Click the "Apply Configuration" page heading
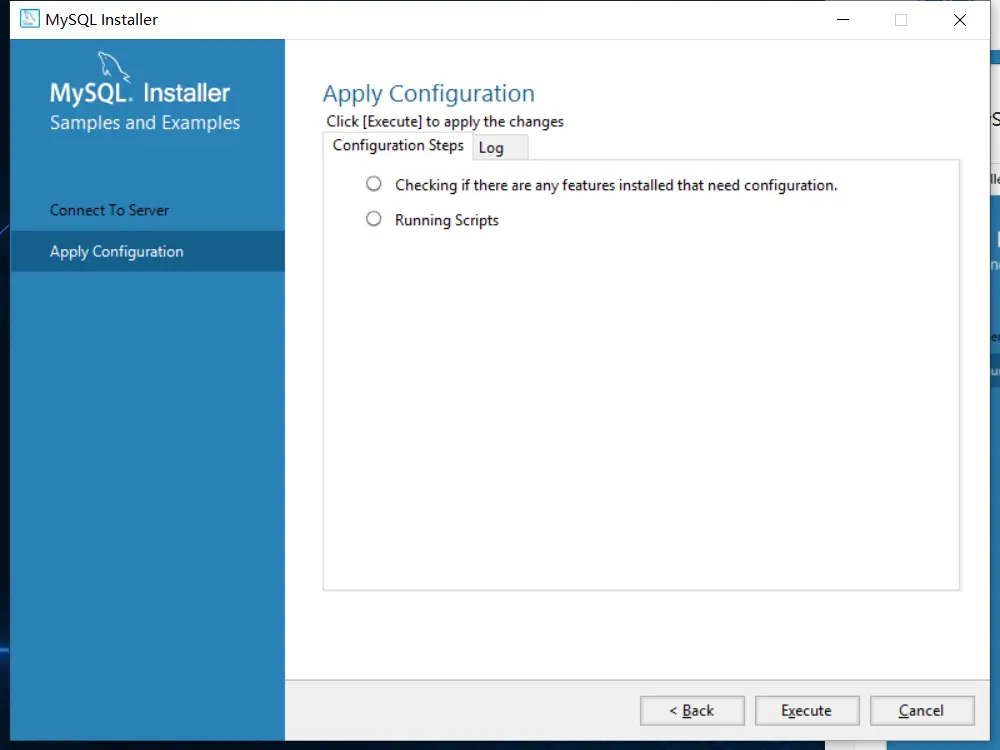The width and height of the screenshot is (1000, 750). pyautogui.click(x=429, y=94)
